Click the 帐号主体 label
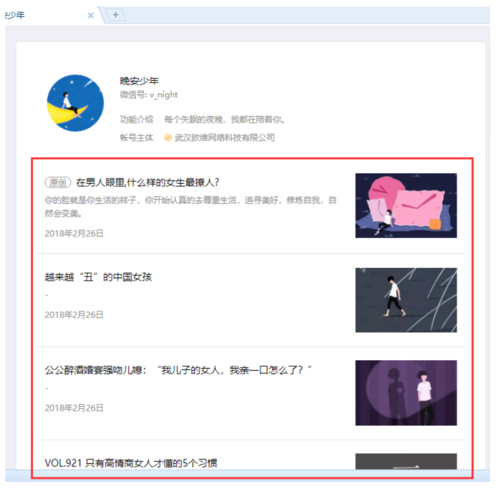This screenshot has height=491, width=500. 136,137
